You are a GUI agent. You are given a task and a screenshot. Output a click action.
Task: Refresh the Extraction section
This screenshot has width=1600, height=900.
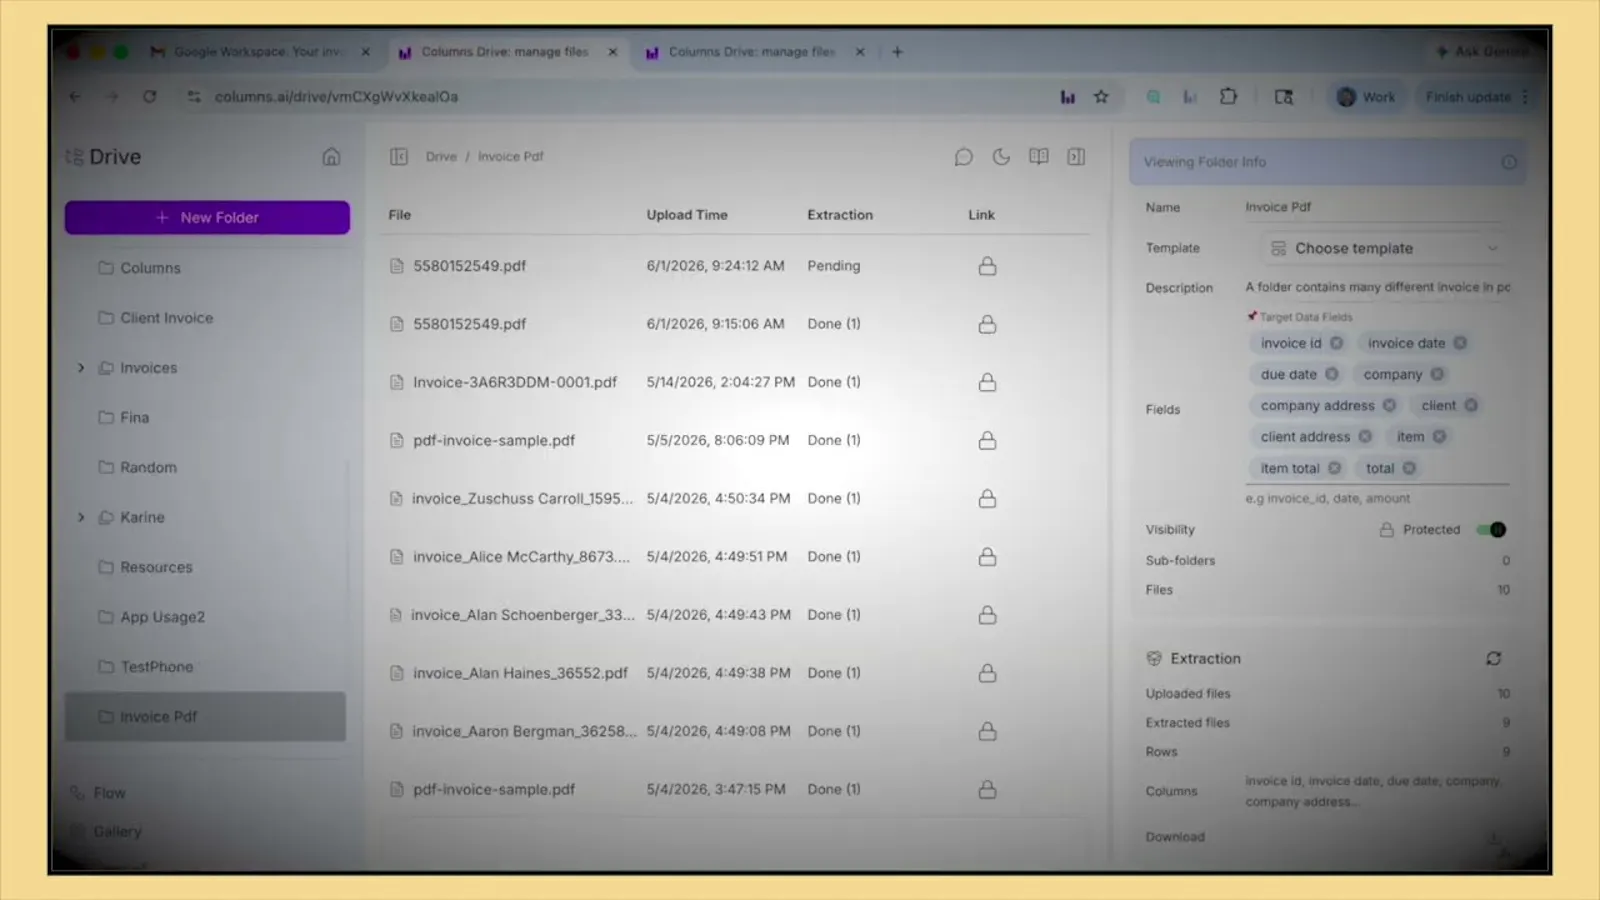coord(1493,658)
